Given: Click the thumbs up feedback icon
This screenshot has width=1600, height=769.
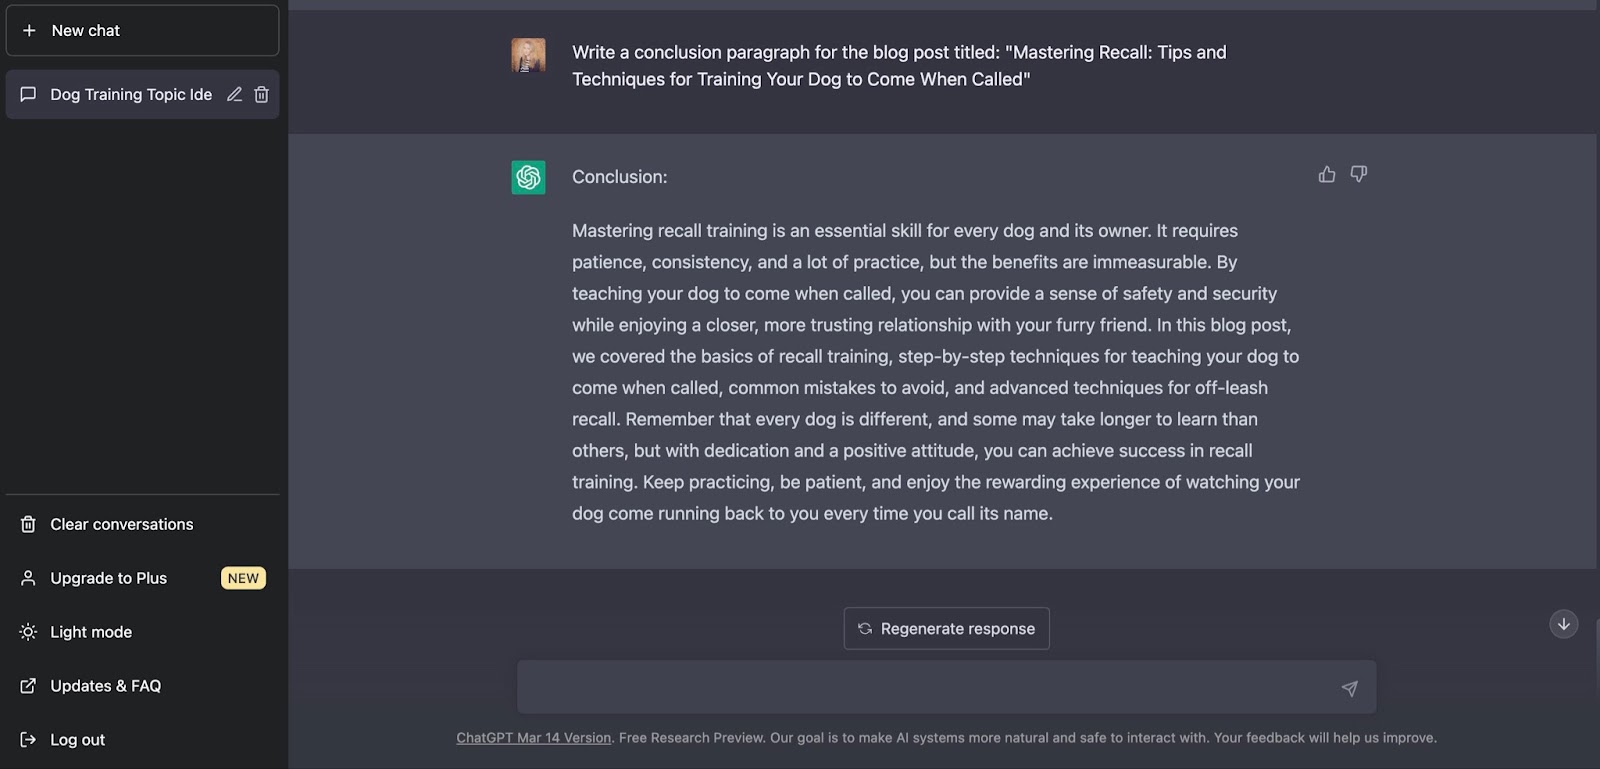Looking at the screenshot, I should [x=1327, y=175].
